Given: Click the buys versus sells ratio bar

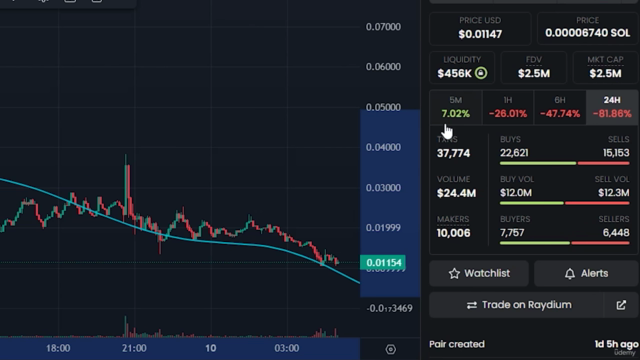Looking at the screenshot, I should point(564,163).
